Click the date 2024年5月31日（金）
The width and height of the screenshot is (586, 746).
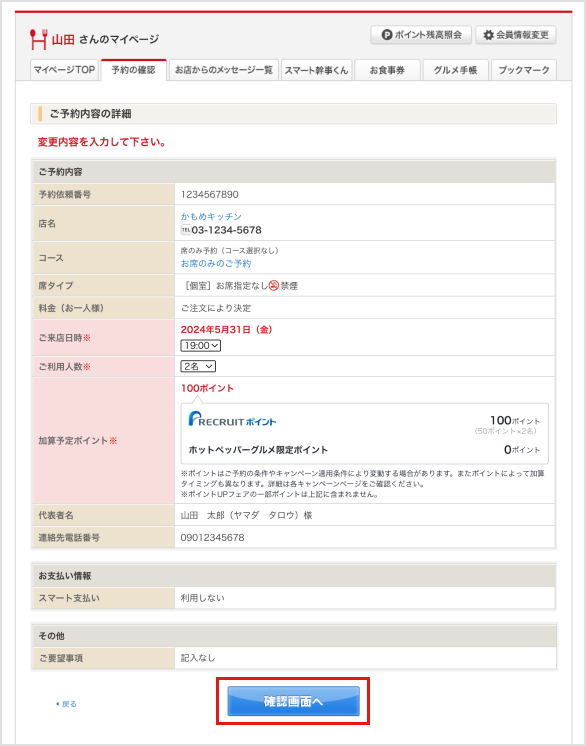[x=226, y=329]
